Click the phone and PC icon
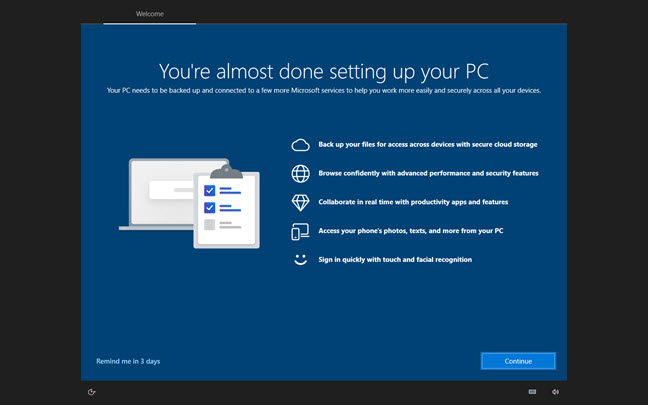This screenshot has height=405, width=648. click(x=300, y=231)
